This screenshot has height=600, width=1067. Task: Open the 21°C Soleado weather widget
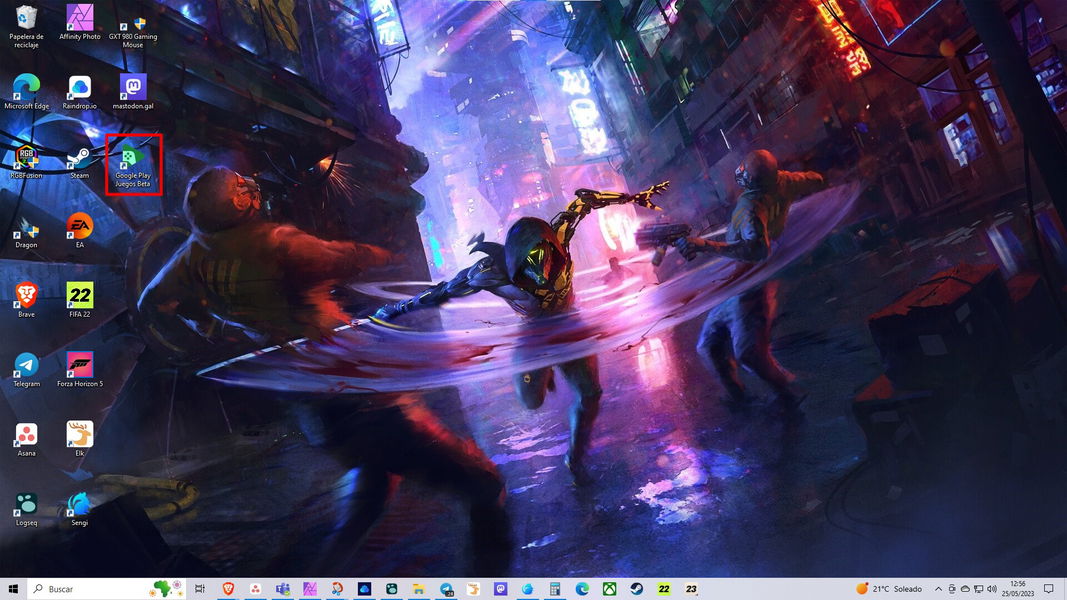pyautogui.click(x=889, y=589)
